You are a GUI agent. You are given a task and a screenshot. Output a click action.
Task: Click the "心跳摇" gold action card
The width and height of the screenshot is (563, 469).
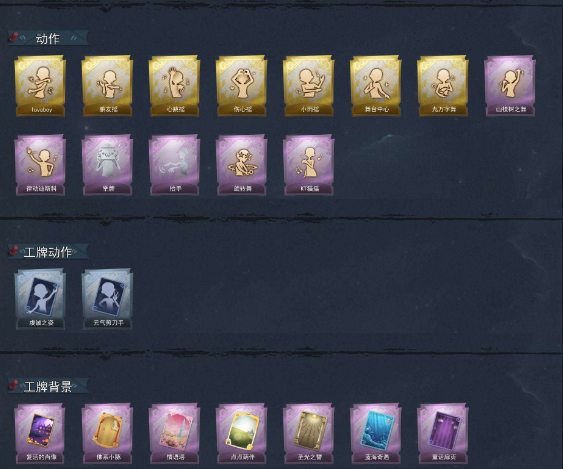(174, 85)
